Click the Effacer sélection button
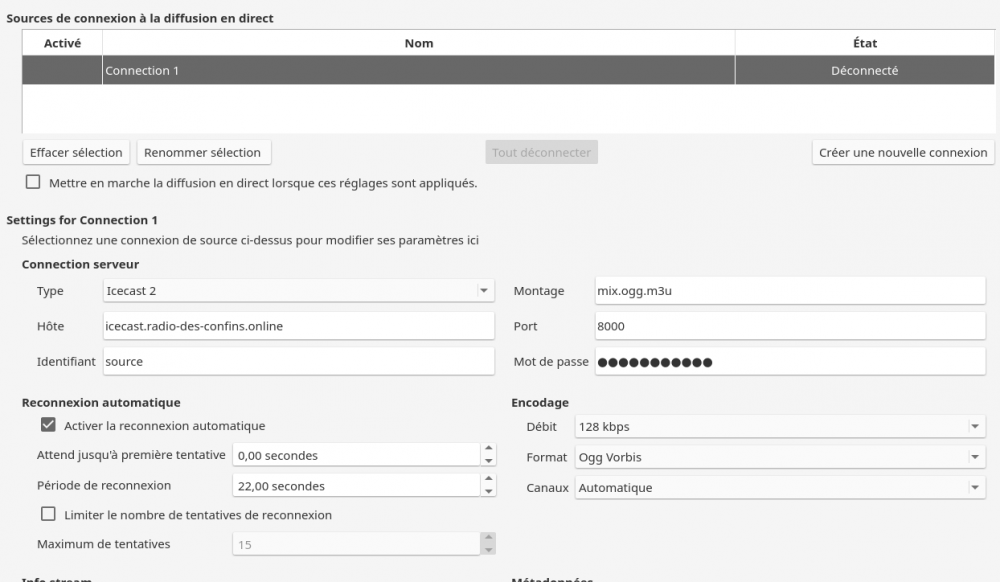 coord(76,153)
